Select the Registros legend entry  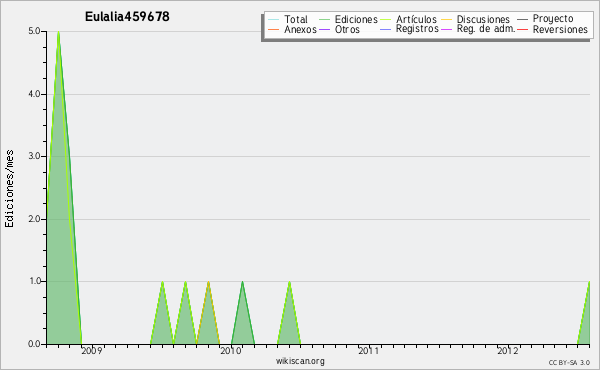pyautogui.click(x=409, y=29)
